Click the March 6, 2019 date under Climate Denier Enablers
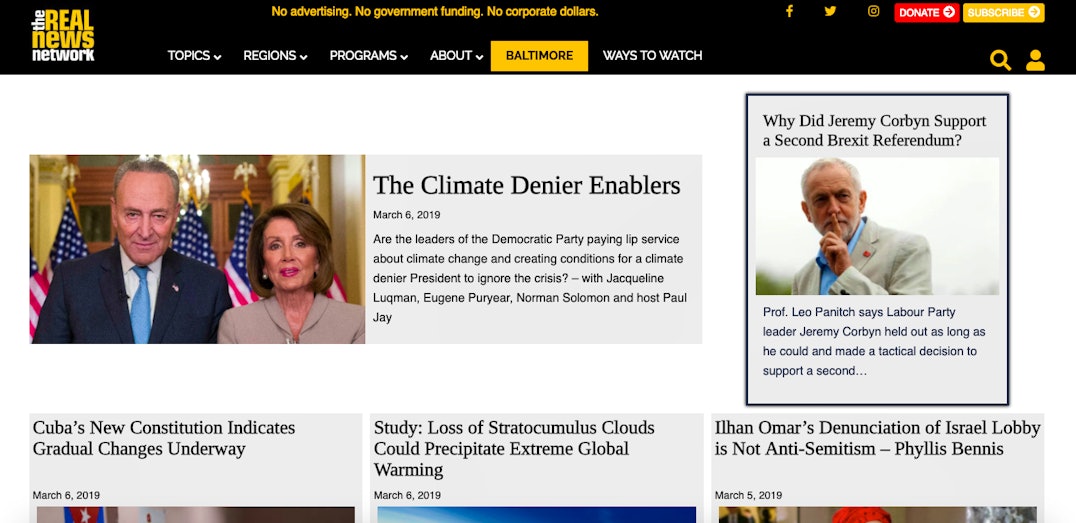Viewport: 1076px width, 523px height. (406, 215)
